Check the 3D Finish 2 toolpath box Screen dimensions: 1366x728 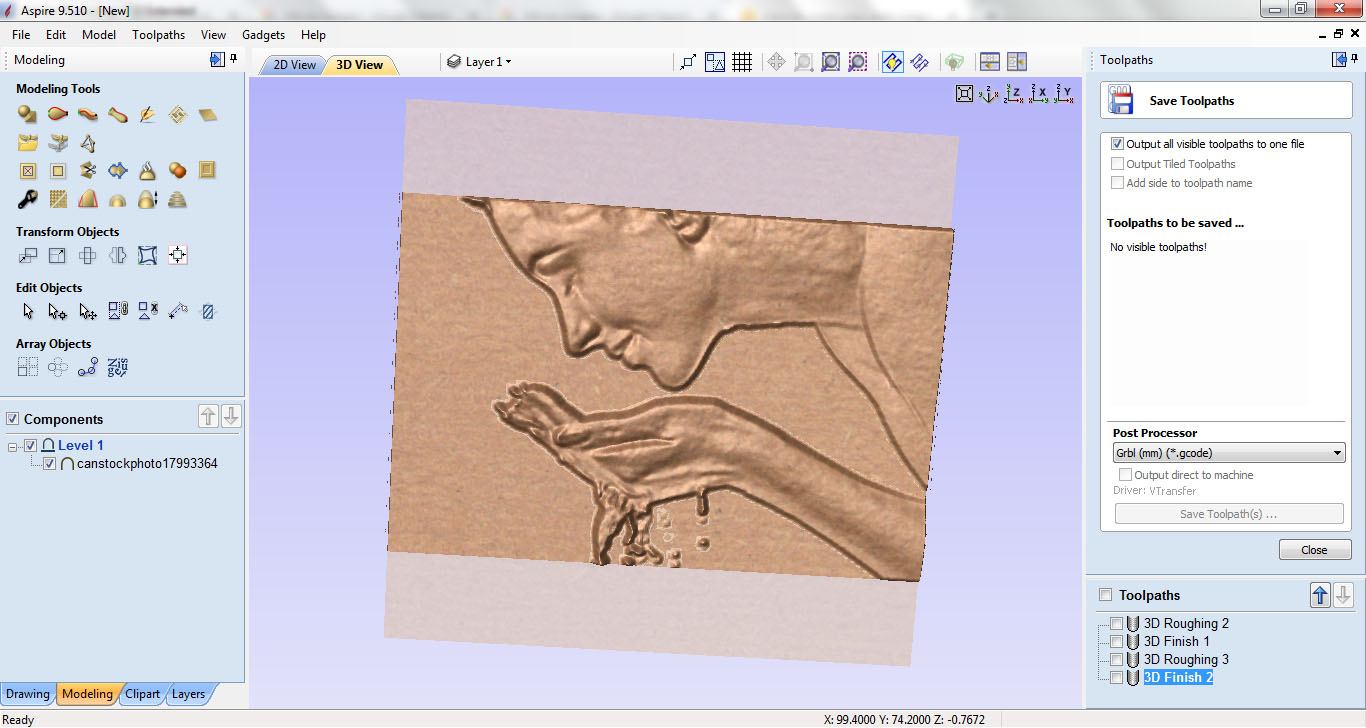pyautogui.click(x=1117, y=677)
